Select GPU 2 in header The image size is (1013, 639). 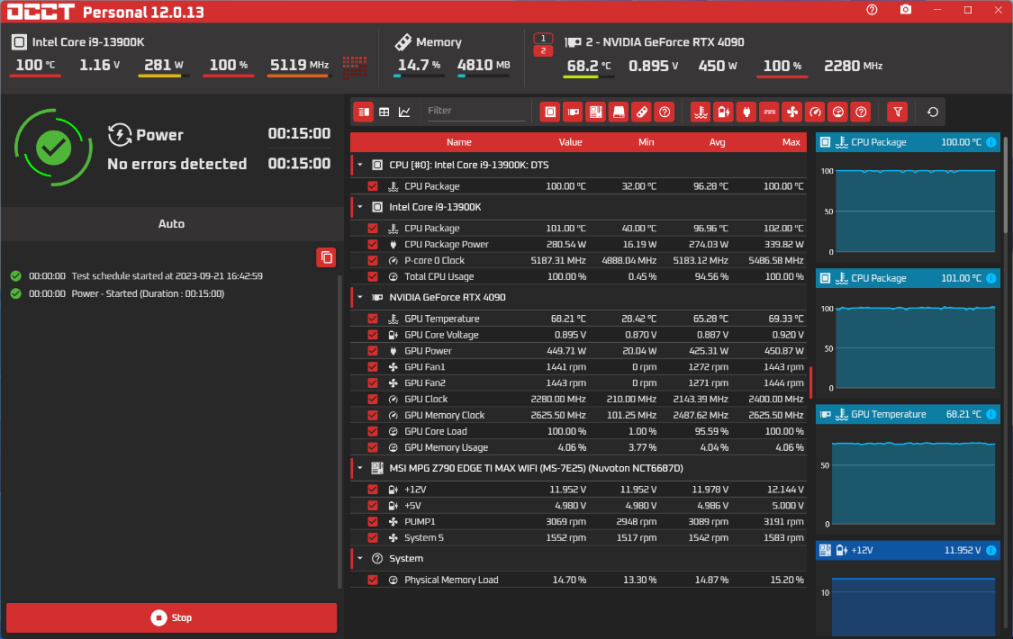click(543, 50)
